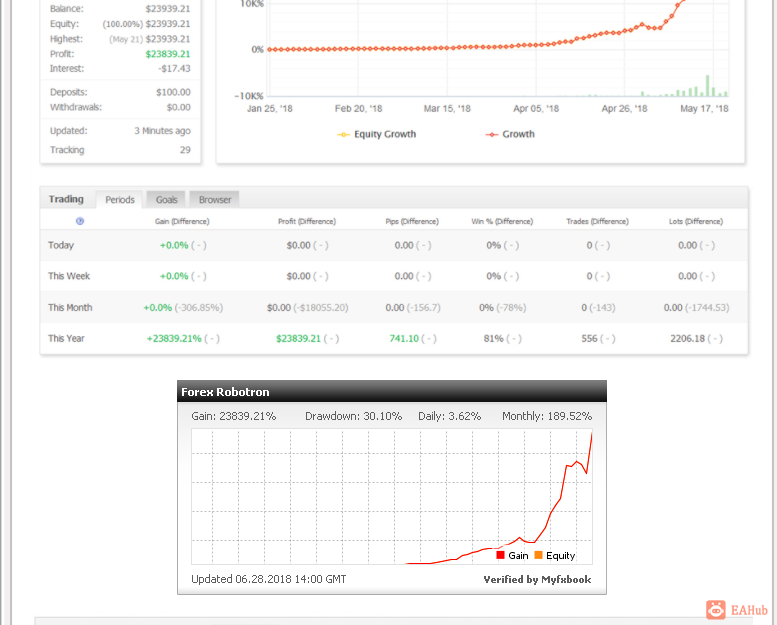The width and height of the screenshot is (777, 625).
Task: Click Drawdown: 30.10% in widget
Action: point(353,416)
